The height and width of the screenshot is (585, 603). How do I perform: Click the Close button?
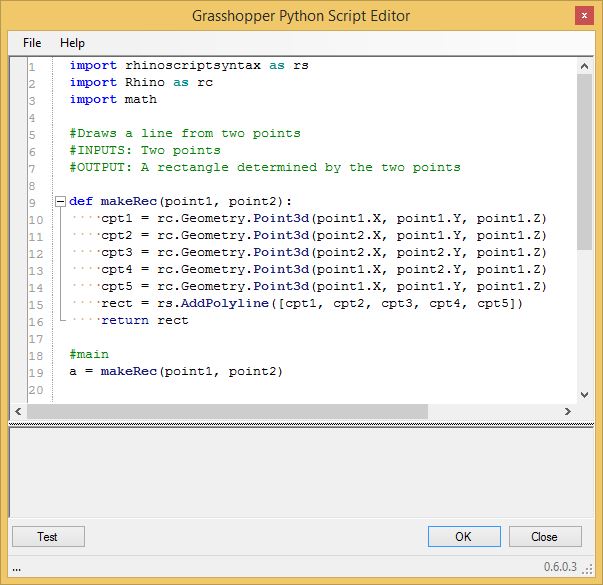click(x=545, y=537)
